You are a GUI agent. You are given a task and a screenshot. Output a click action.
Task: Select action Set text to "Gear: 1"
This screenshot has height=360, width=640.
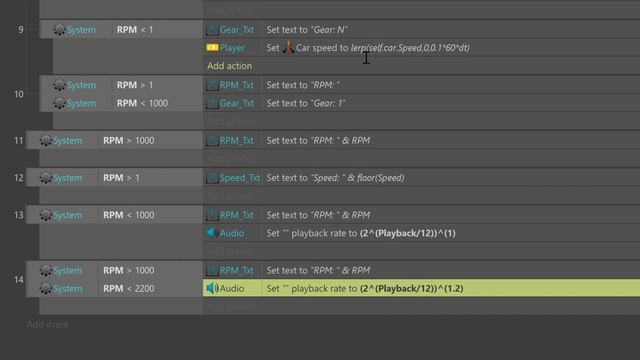[x=306, y=103]
